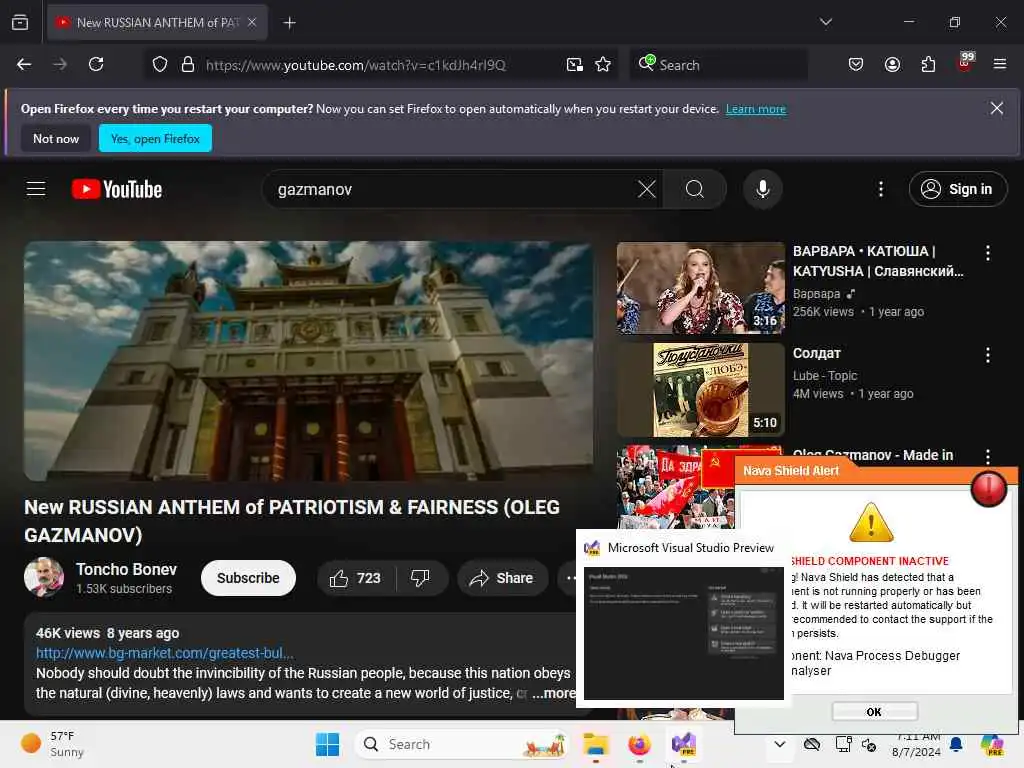Search with voice microphone button
This screenshot has height=768, width=1024.
pos(762,189)
